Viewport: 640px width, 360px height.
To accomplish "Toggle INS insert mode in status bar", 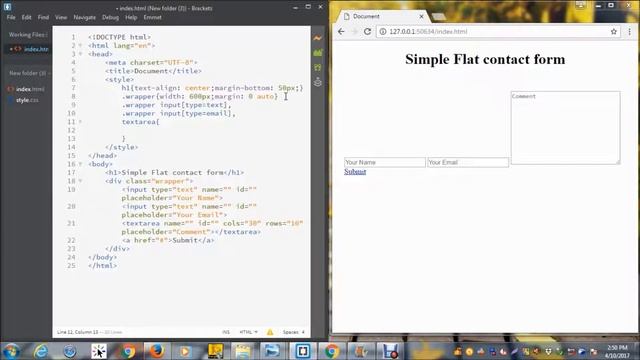I will coord(226,332).
